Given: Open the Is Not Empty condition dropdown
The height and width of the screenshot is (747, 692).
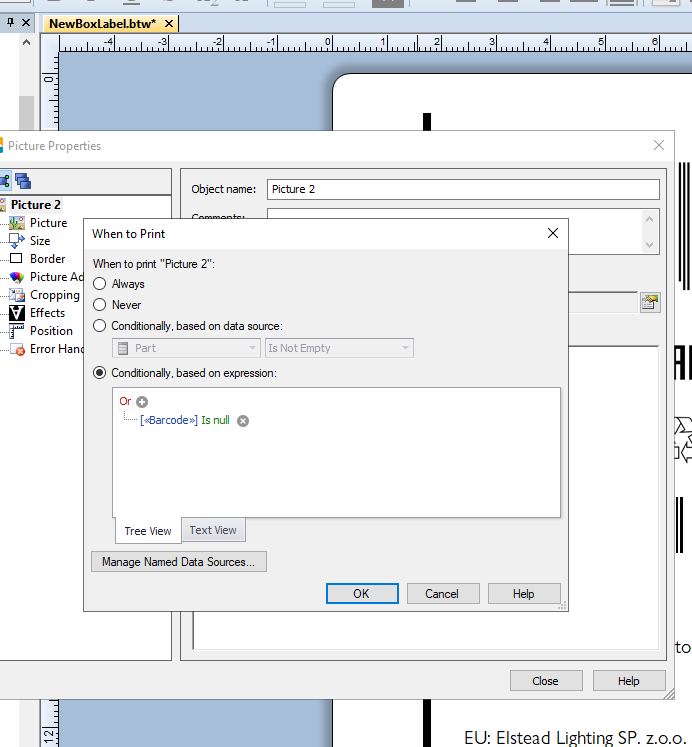Looking at the screenshot, I should (x=339, y=348).
